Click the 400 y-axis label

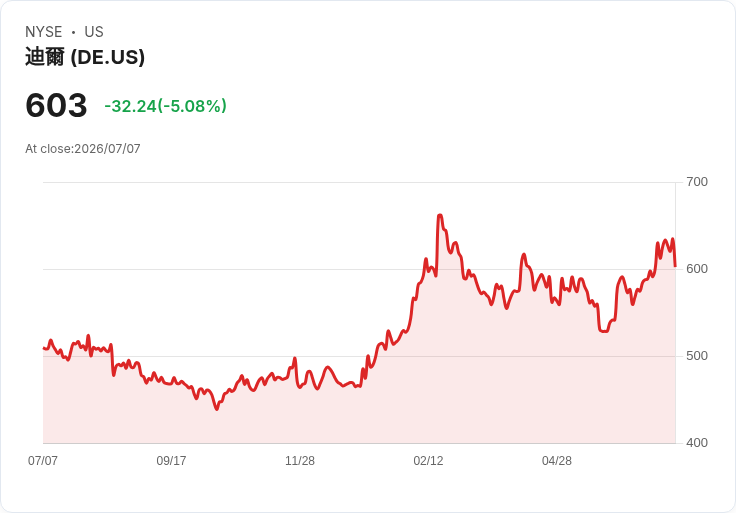[697, 443]
